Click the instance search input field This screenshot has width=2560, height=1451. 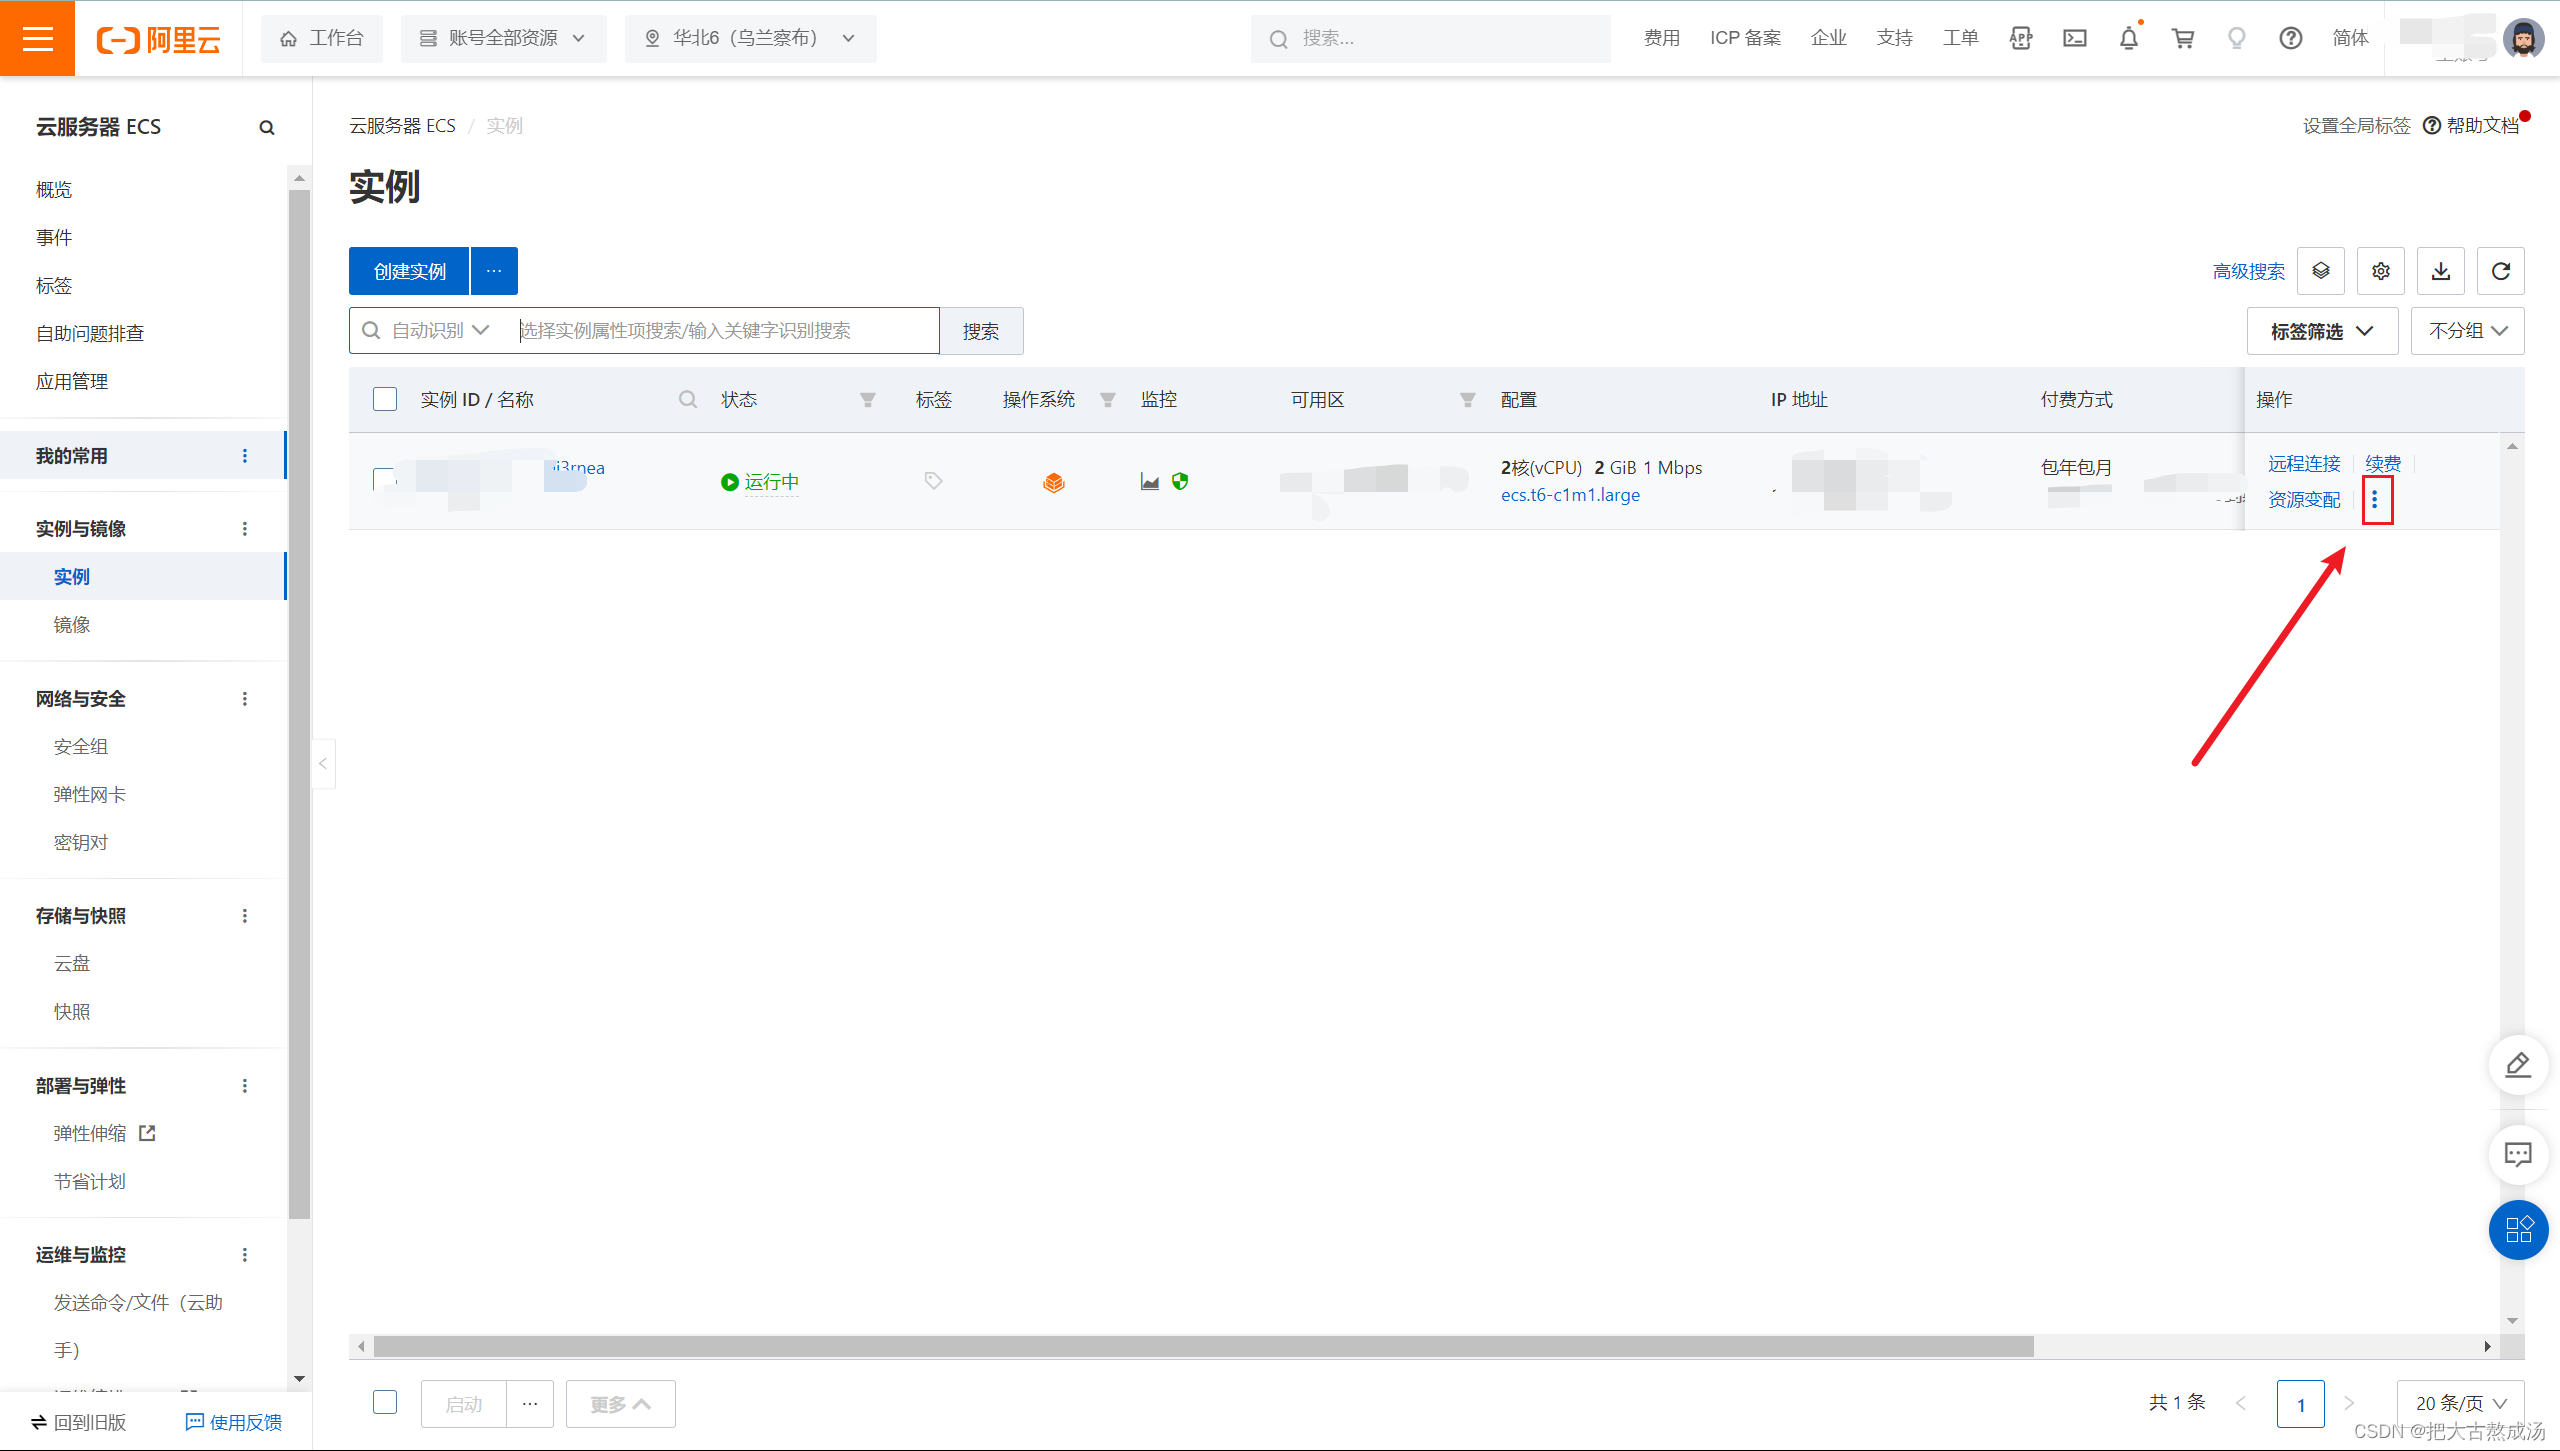pos(726,331)
